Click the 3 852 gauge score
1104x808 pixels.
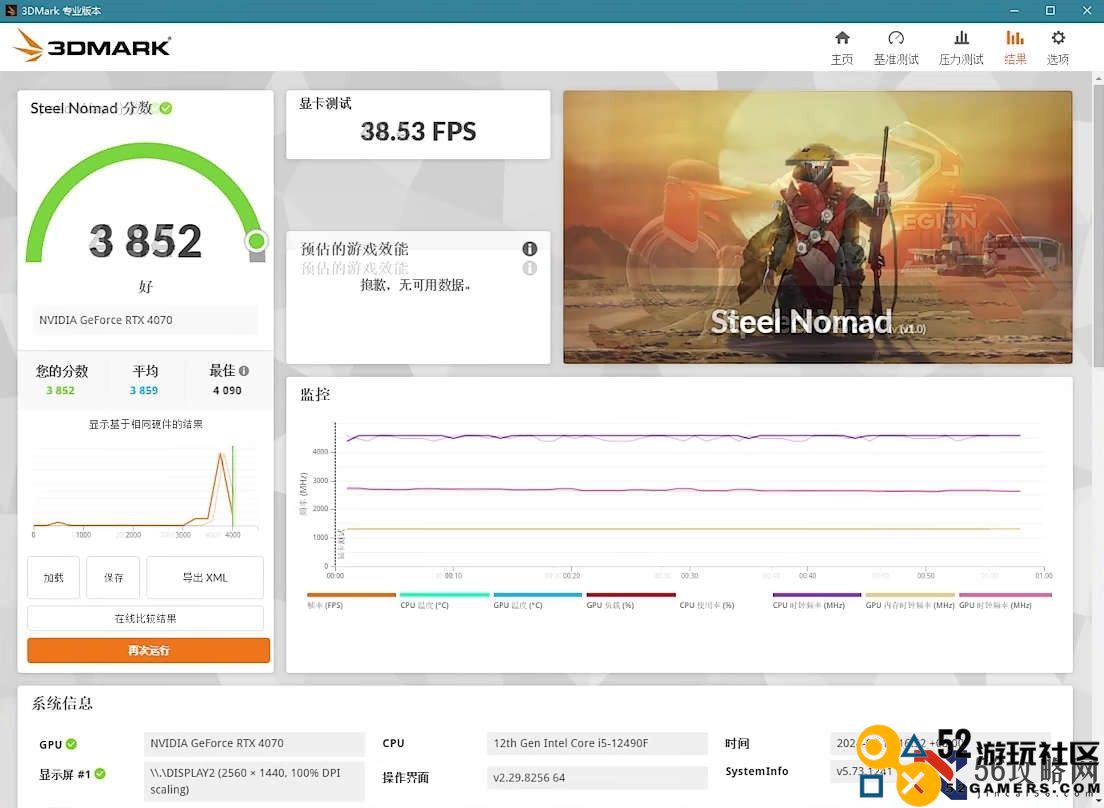click(x=145, y=241)
